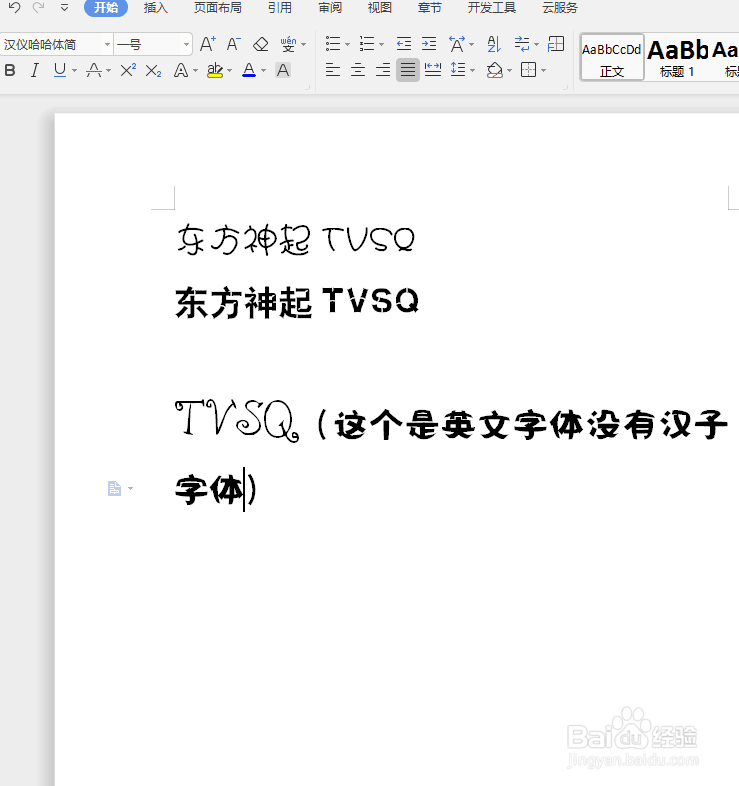This screenshot has height=786, width=739.
Task: Increase font size with A+ icon
Action: coord(208,44)
